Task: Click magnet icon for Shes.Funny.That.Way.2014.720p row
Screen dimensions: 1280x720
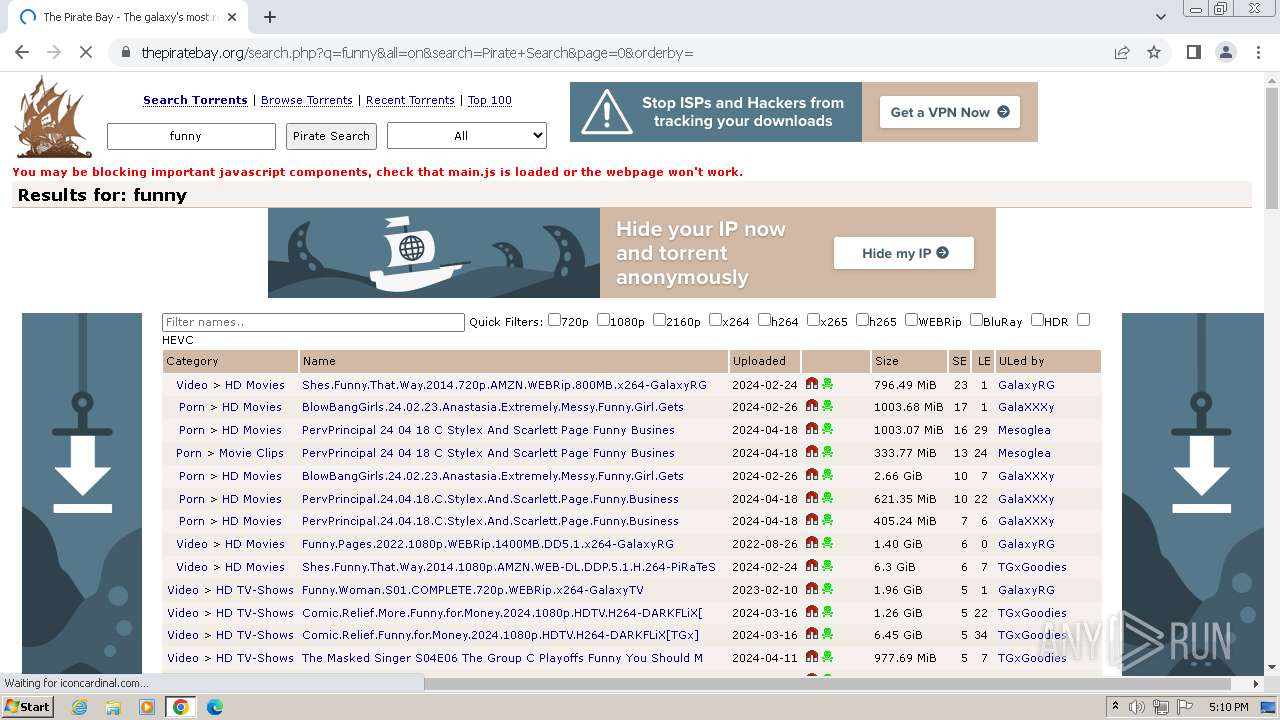Action: 812,384
